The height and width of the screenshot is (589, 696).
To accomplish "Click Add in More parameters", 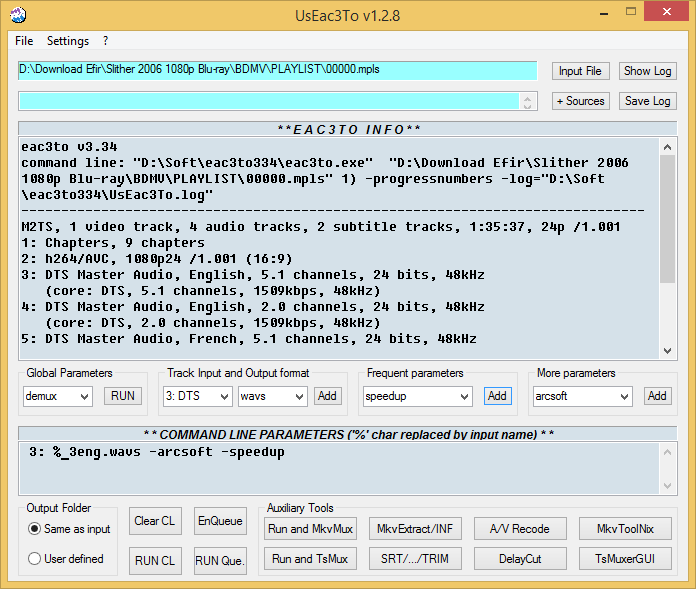I will pyautogui.click(x=657, y=396).
